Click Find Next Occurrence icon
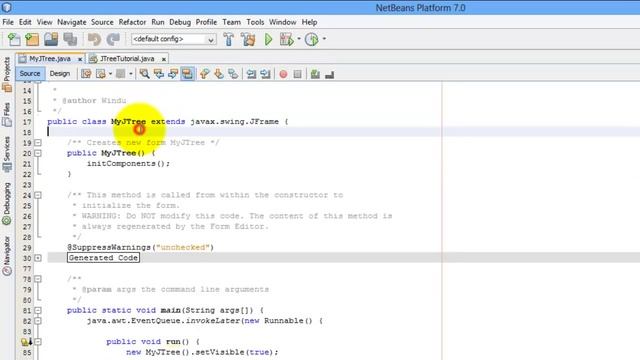This screenshot has width=640, height=360. (x=173, y=74)
